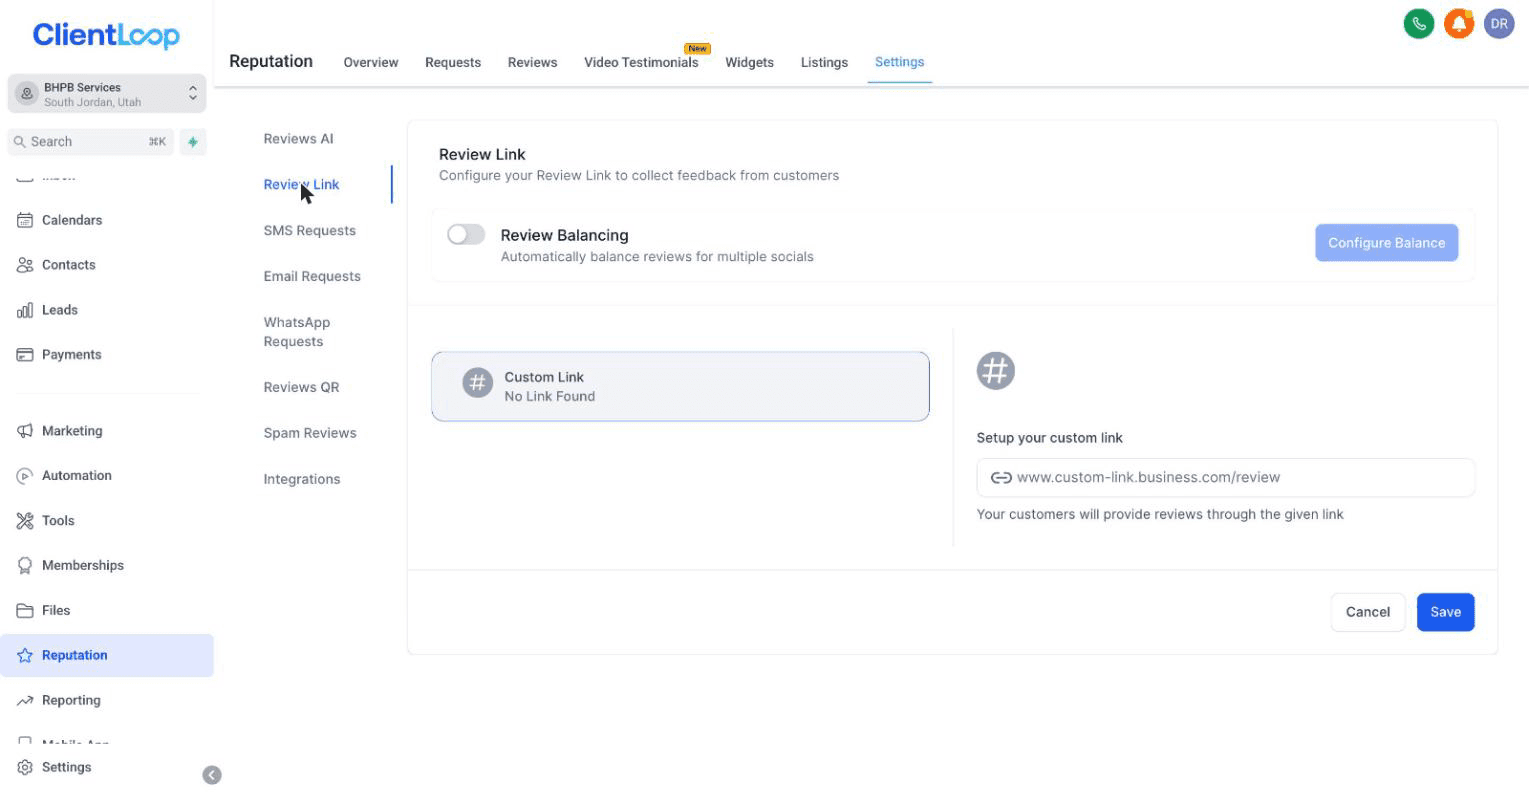Viewport: 1529px width, 804px height.
Task: Open the Listings tab
Action: pos(824,62)
